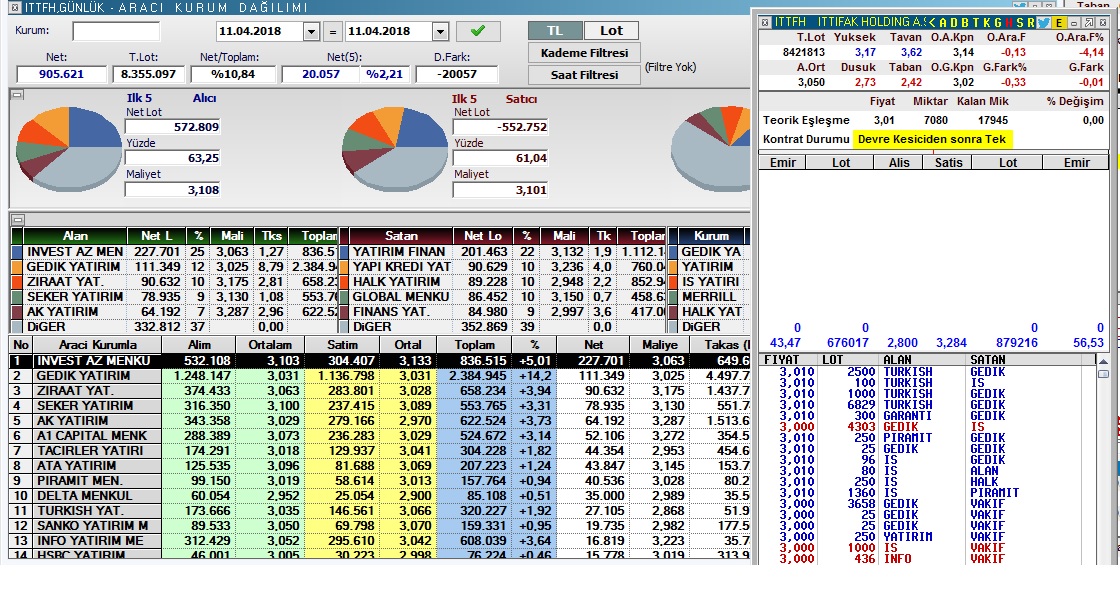Click the Satici pie chart
The width and height of the screenshot is (1120, 614).
[x=395, y=149]
